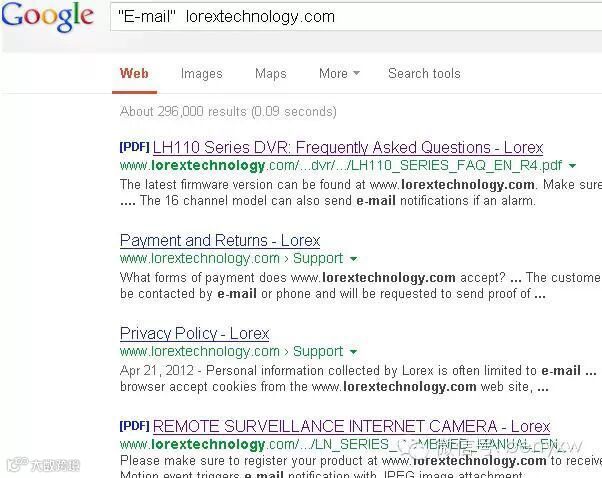The height and width of the screenshot is (478, 602).
Task: Expand the arrow beside Payment and Returns URL
Action: coord(354,259)
